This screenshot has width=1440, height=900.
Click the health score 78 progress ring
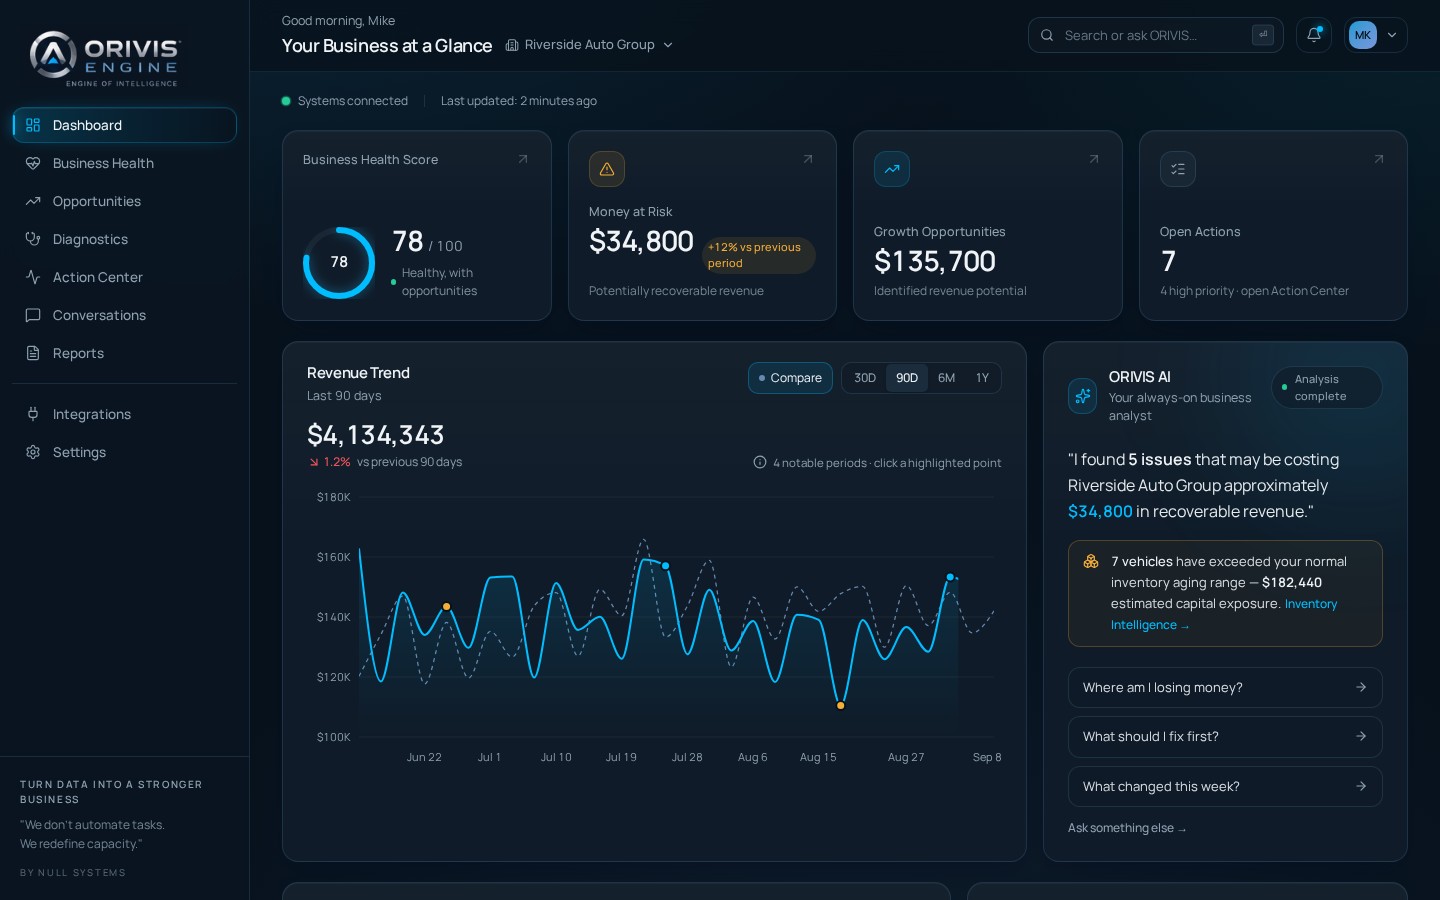click(x=339, y=262)
